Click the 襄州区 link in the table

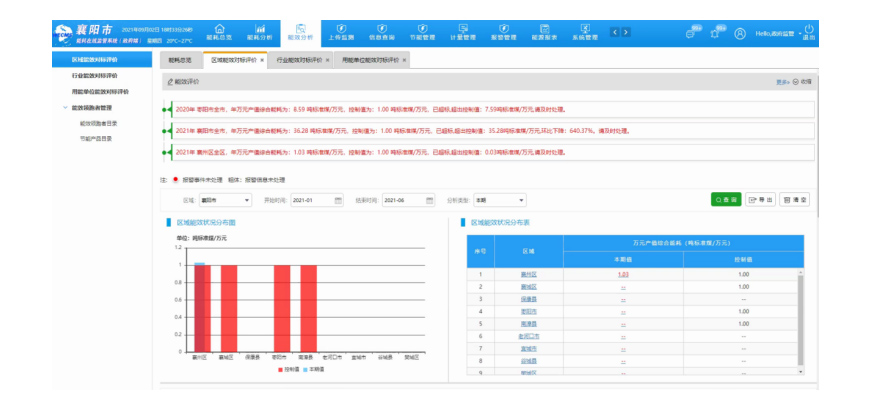pyautogui.click(x=529, y=273)
